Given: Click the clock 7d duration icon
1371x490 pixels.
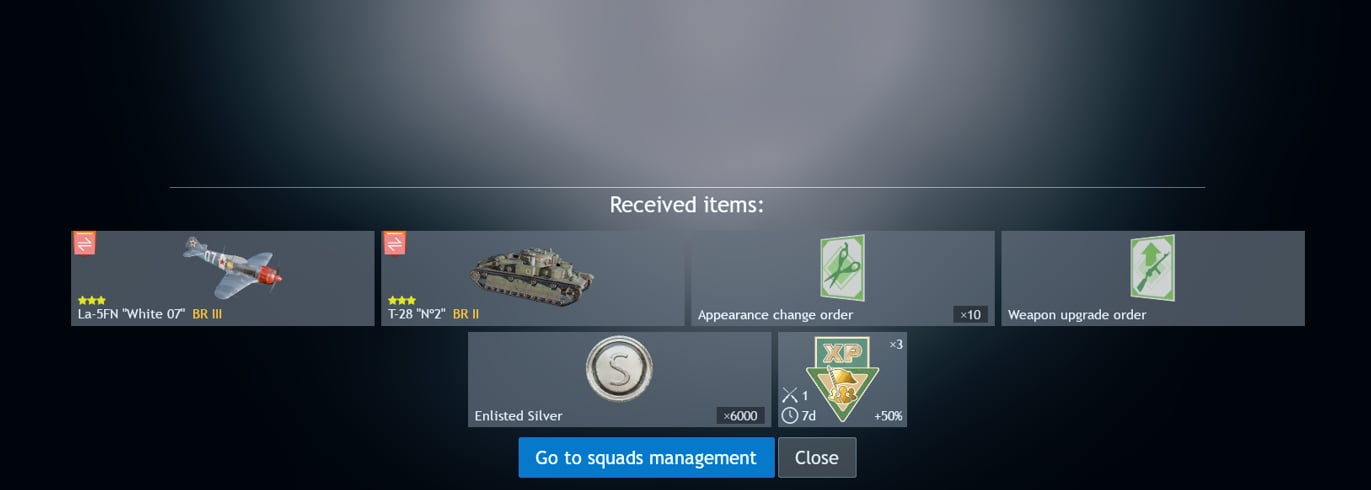Looking at the screenshot, I should [789, 416].
